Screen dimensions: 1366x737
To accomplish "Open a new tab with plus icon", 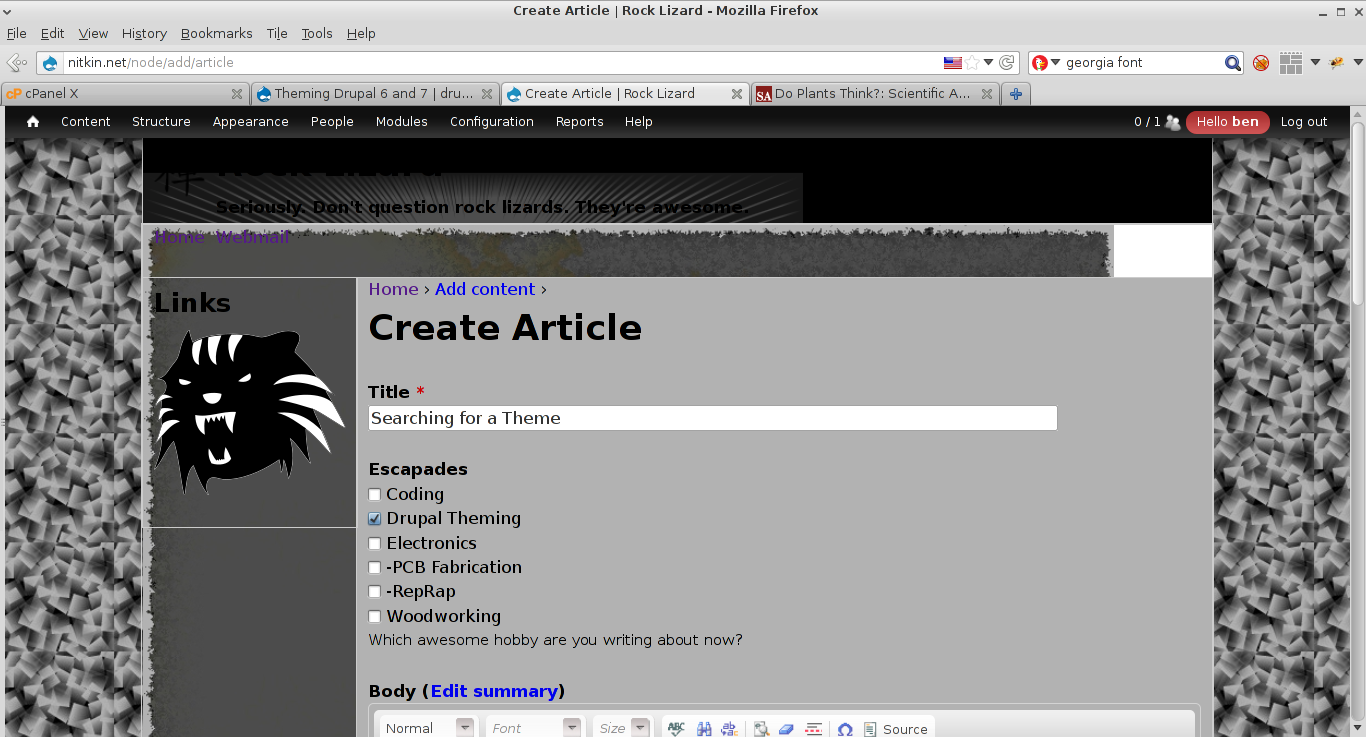I will 1016,94.
